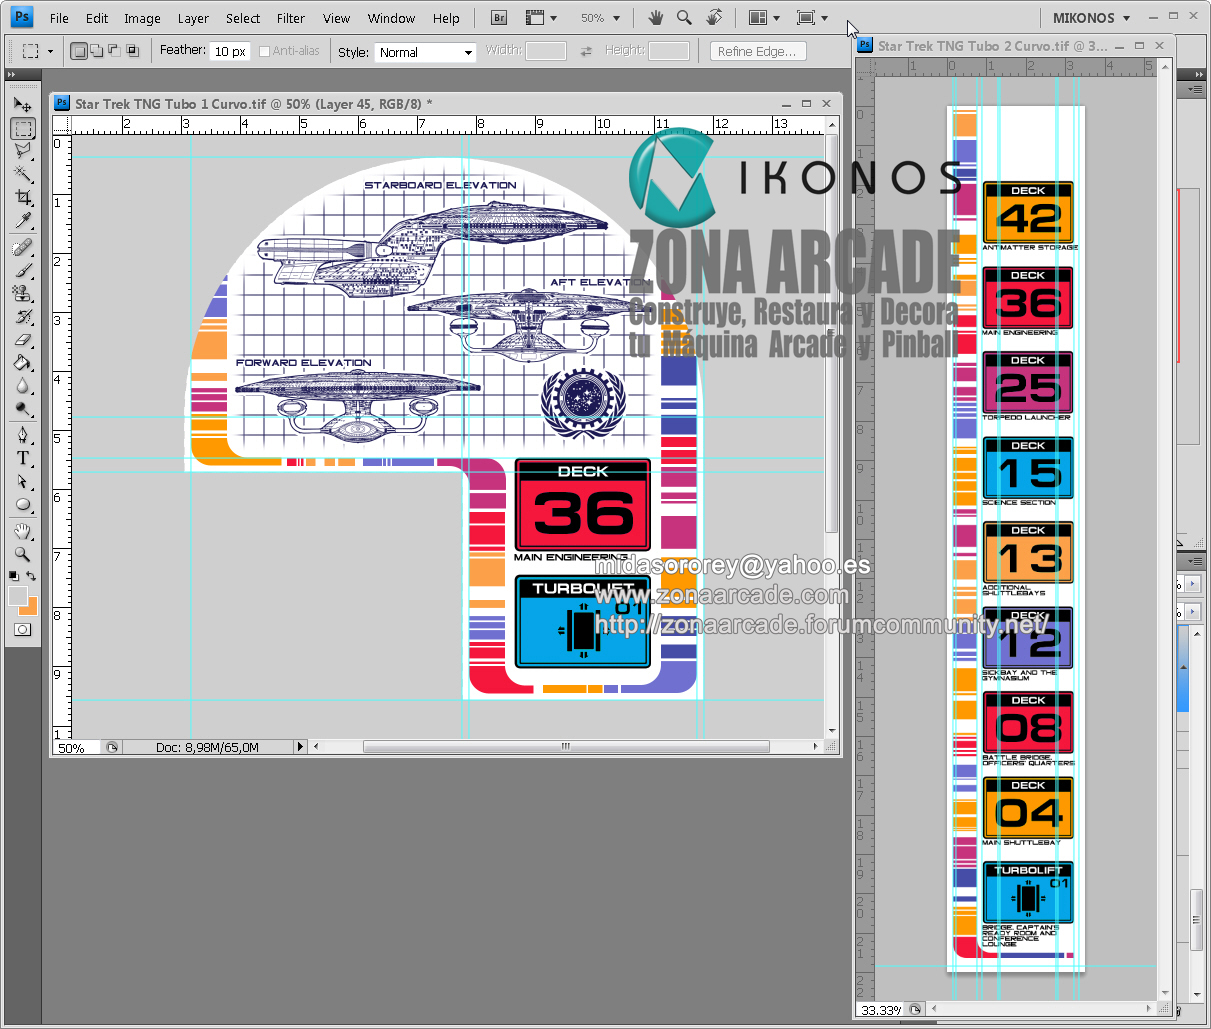This screenshot has height=1029, width=1211.
Task: Click the Refine Edge button
Action: pos(757,51)
